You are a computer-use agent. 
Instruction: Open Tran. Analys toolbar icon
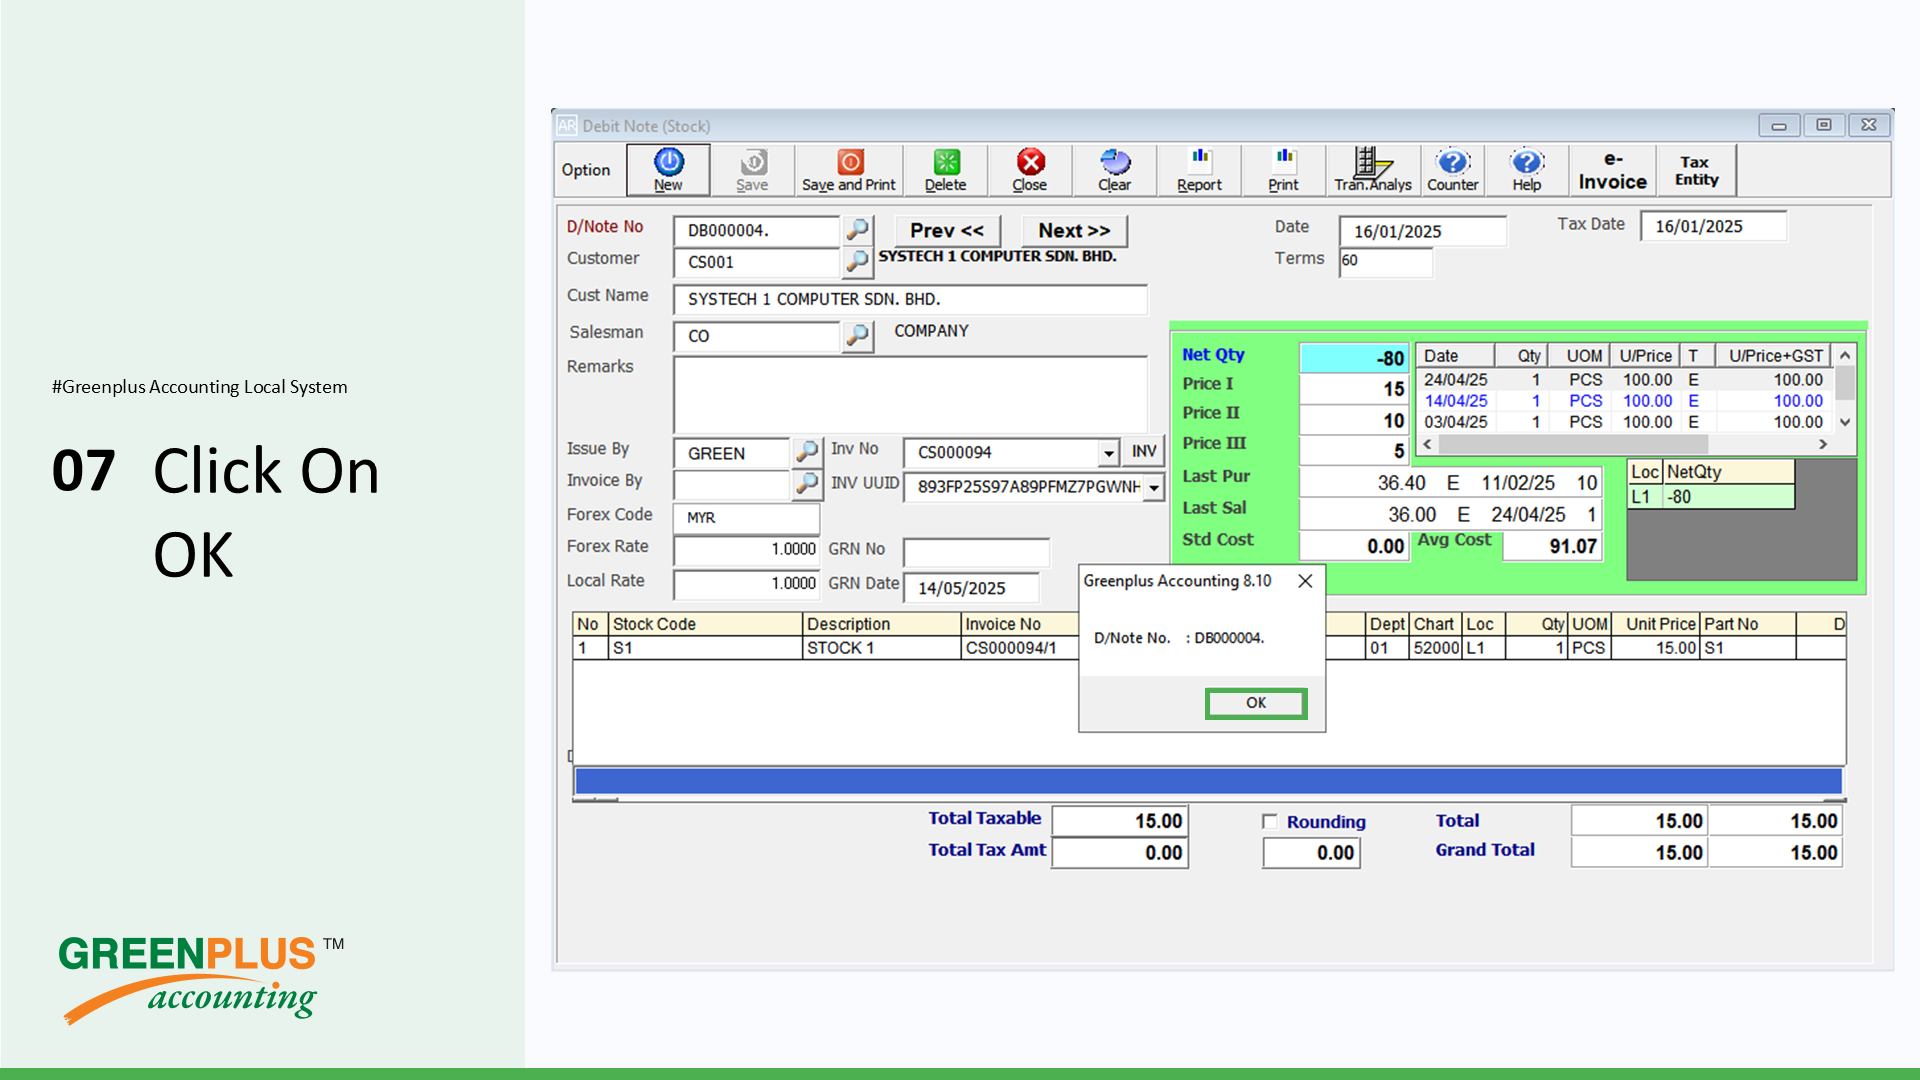(1372, 170)
